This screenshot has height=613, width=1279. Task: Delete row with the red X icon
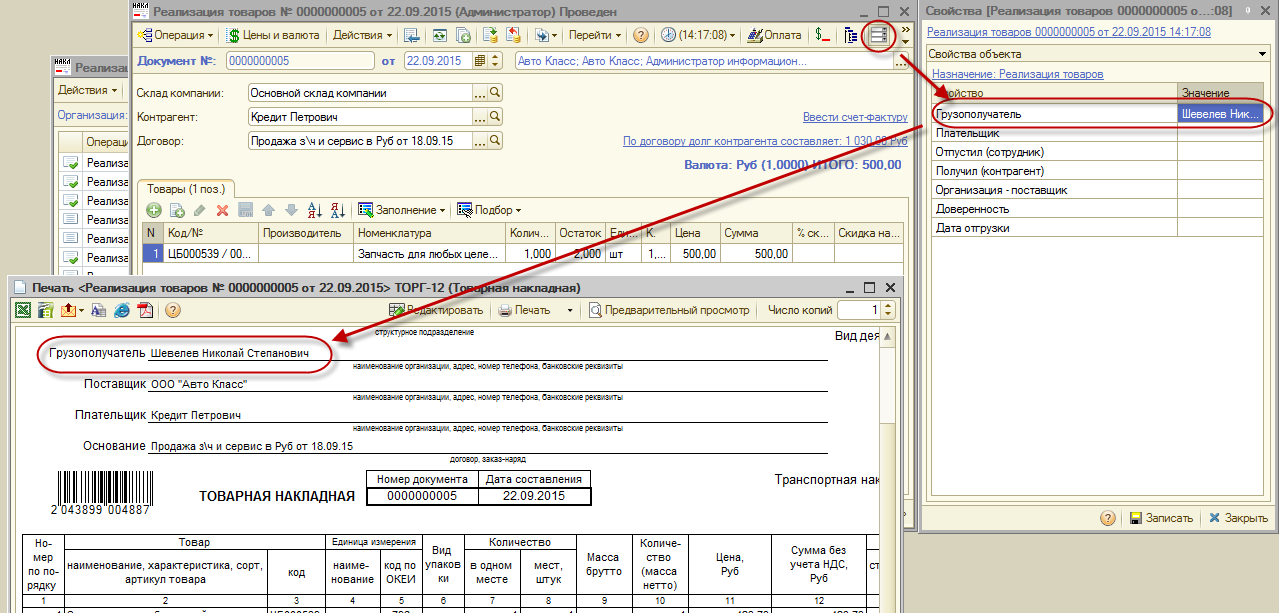pyautogui.click(x=223, y=210)
